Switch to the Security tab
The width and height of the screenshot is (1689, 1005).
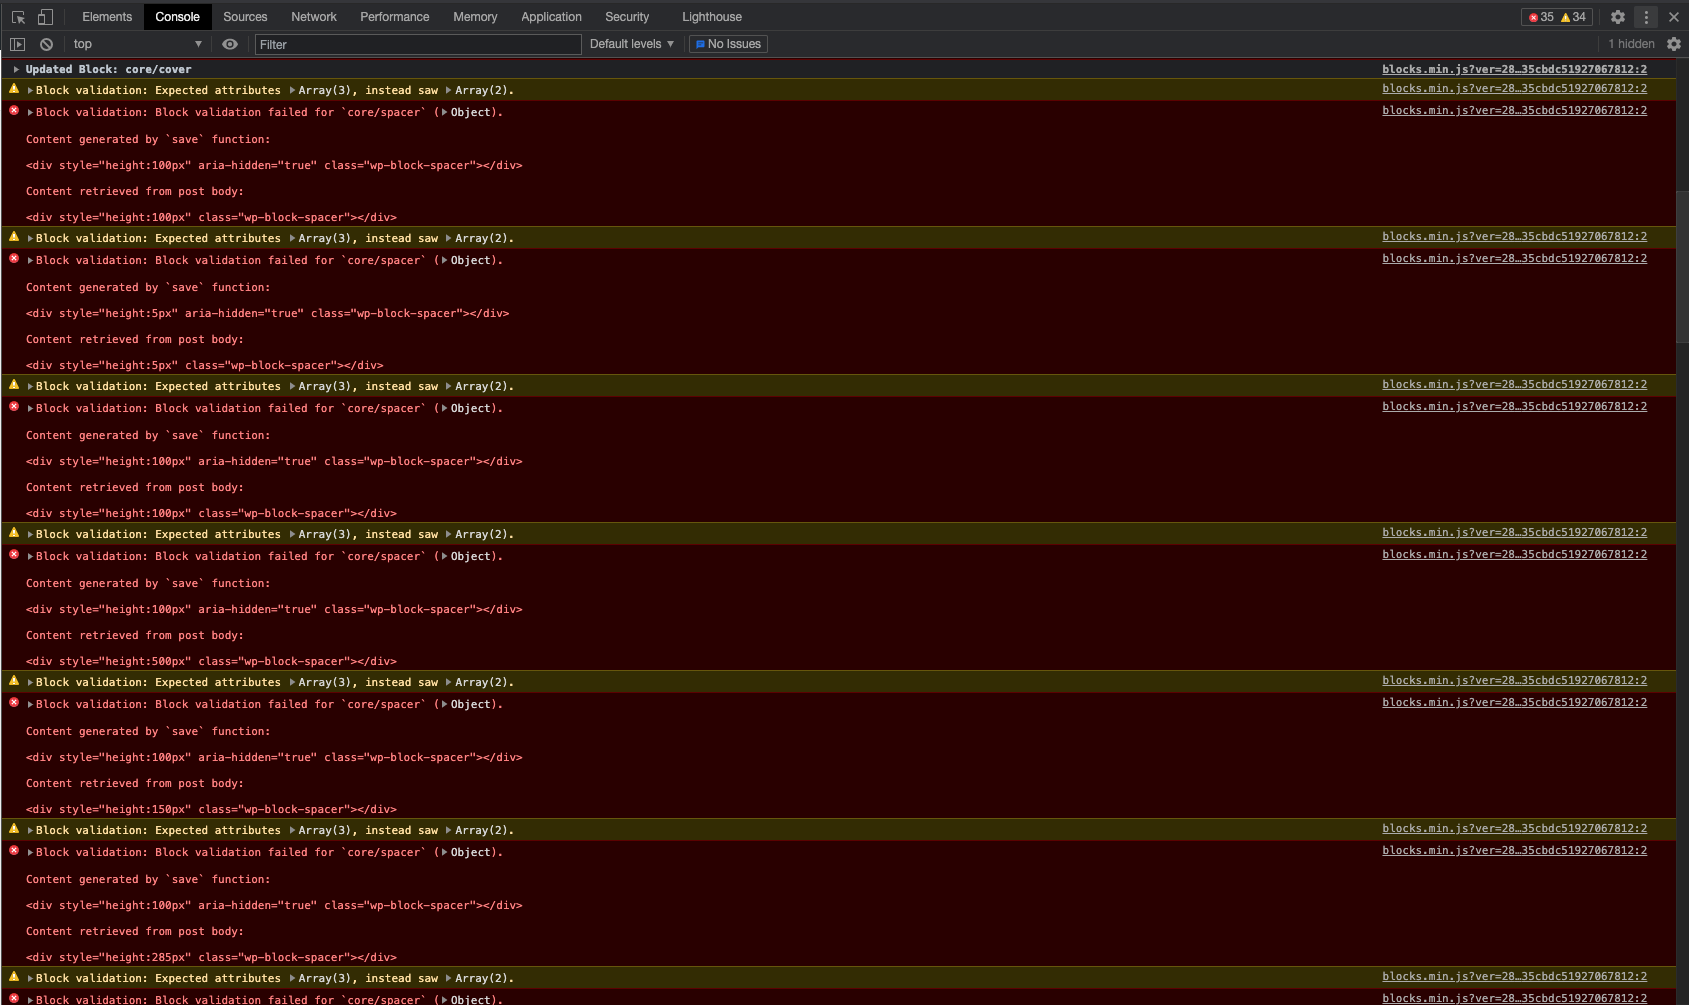(627, 17)
